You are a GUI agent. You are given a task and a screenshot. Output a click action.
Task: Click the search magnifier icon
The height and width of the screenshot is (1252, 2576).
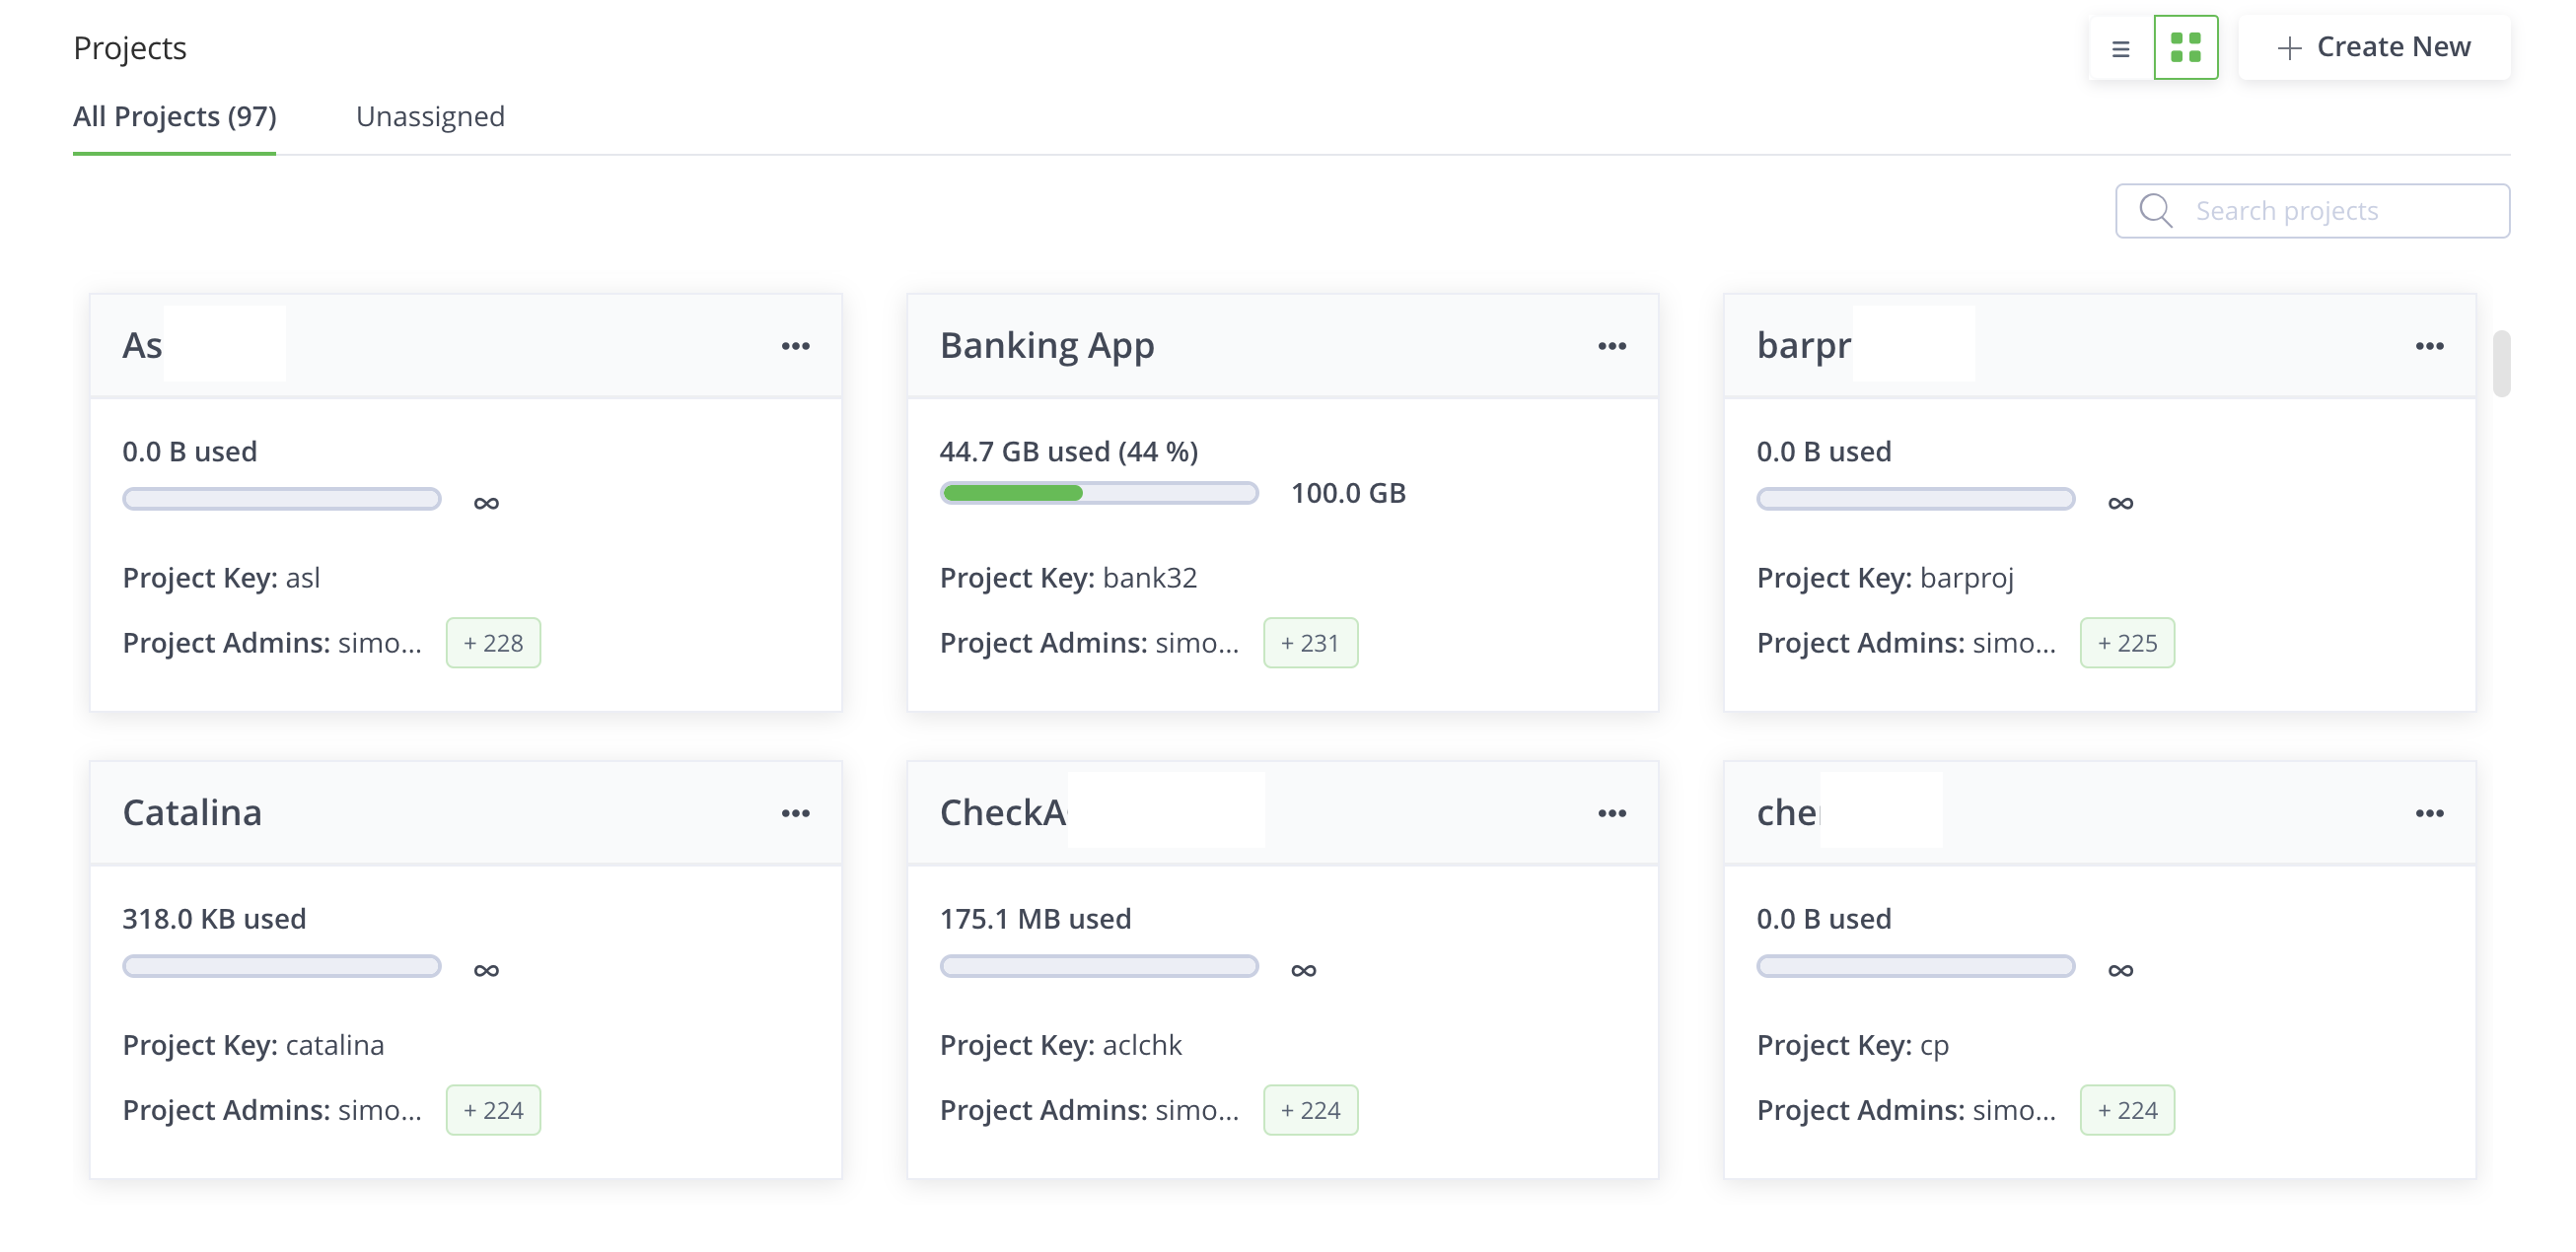[2155, 211]
